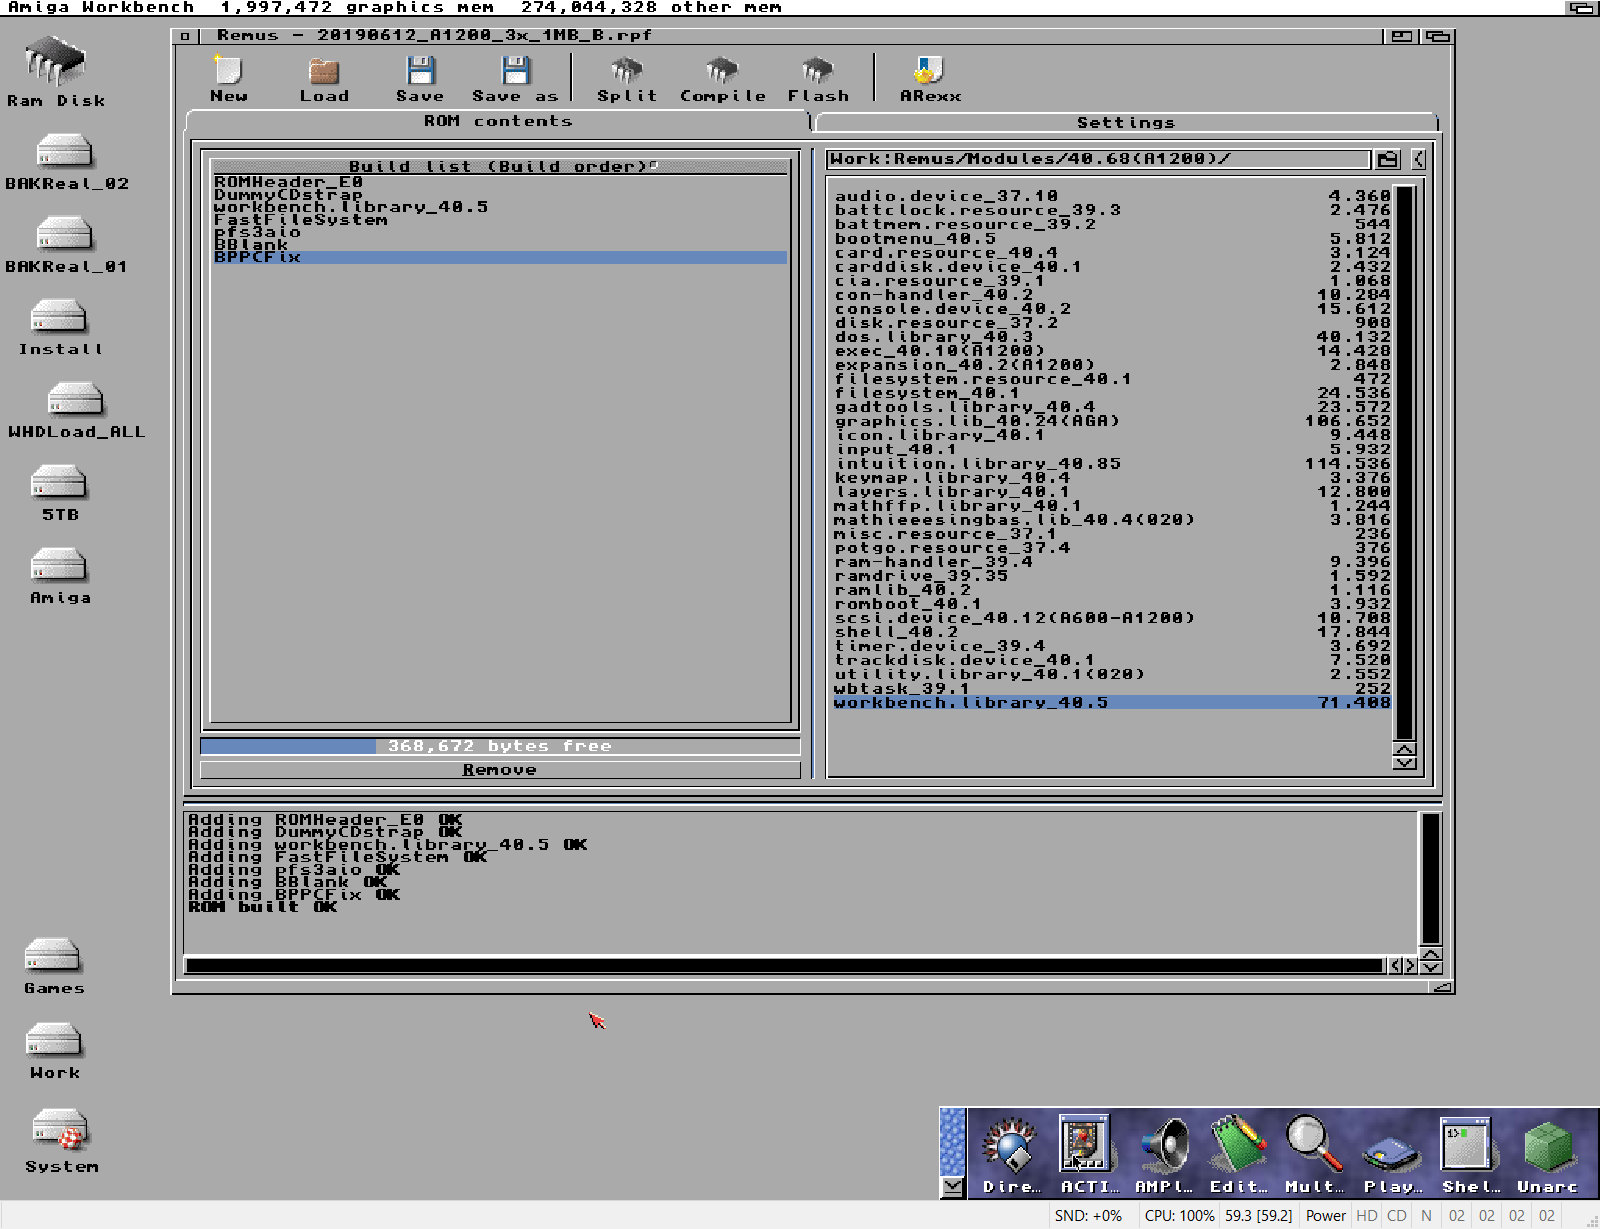Select graphics.lib_40.24(AGA) in the module list

pos(1112,421)
